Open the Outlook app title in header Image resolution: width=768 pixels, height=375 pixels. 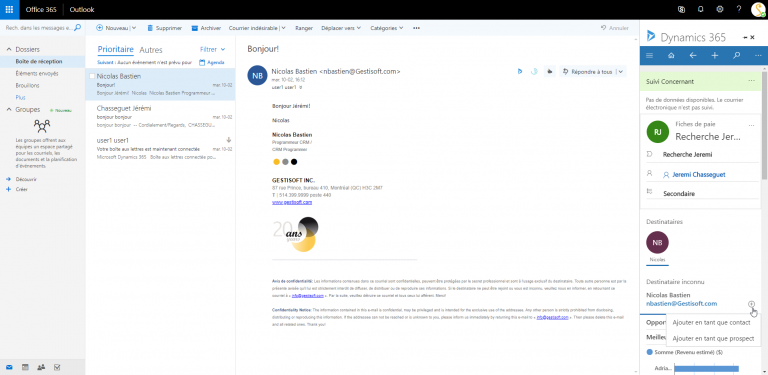[82, 9]
